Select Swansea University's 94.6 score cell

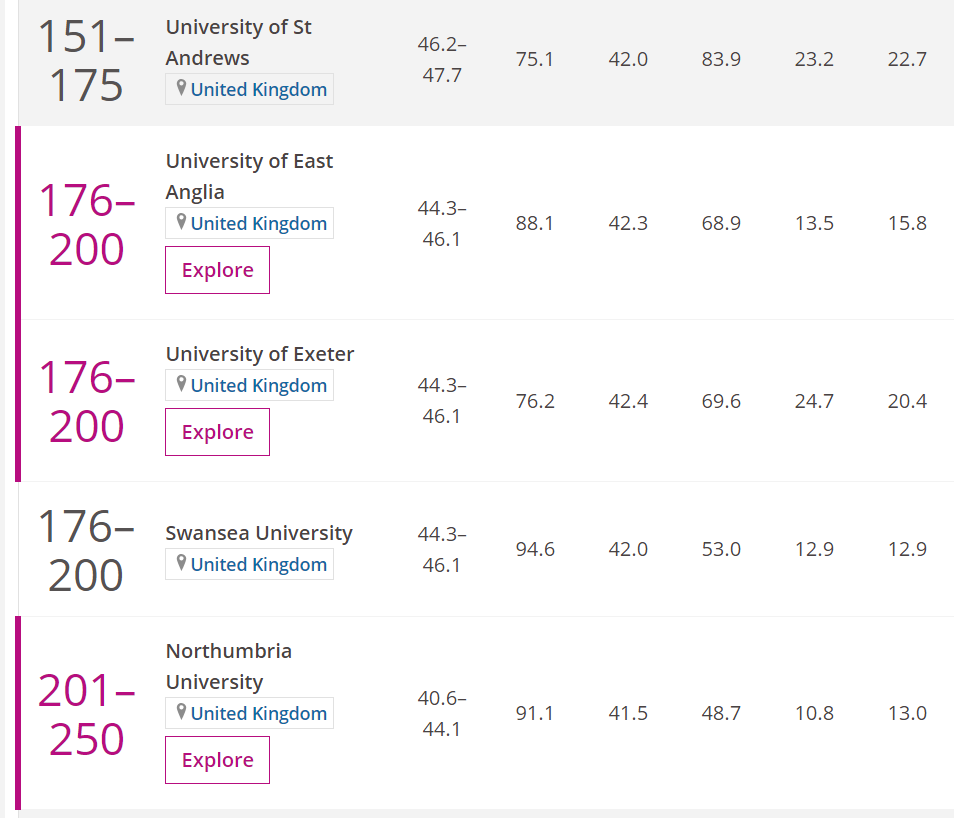point(535,550)
